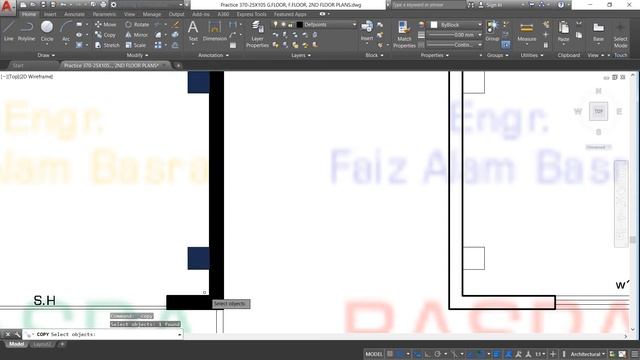Click the Measure tool
The width and height of the screenshot is (640, 360).
tap(527, 31)
